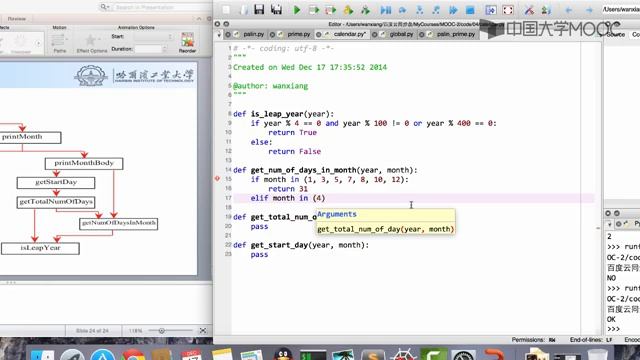Click Reorder in PowerPoint Animation Options
This screenshot has height=360, width=640.
point(187,42)
